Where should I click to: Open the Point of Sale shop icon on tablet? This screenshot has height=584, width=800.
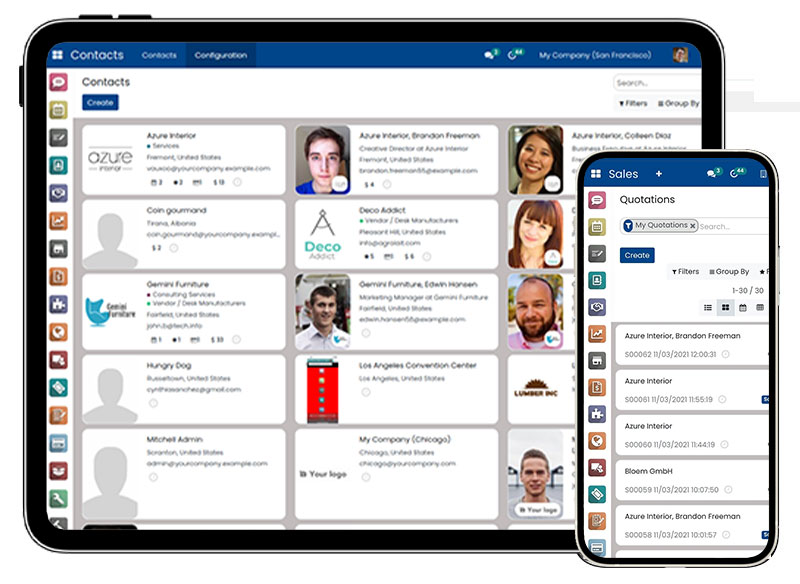coord(58,248)
